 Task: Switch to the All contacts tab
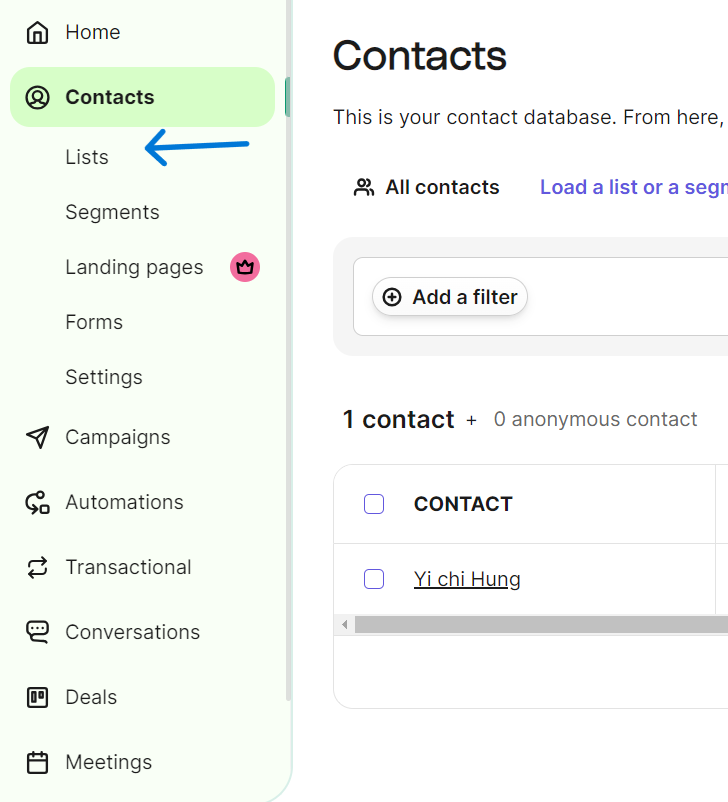427,187
